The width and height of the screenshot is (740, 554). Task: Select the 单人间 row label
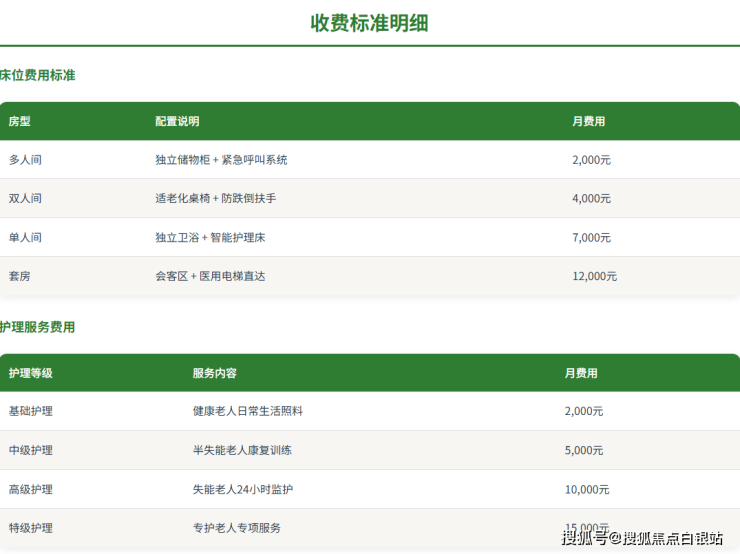25,238
